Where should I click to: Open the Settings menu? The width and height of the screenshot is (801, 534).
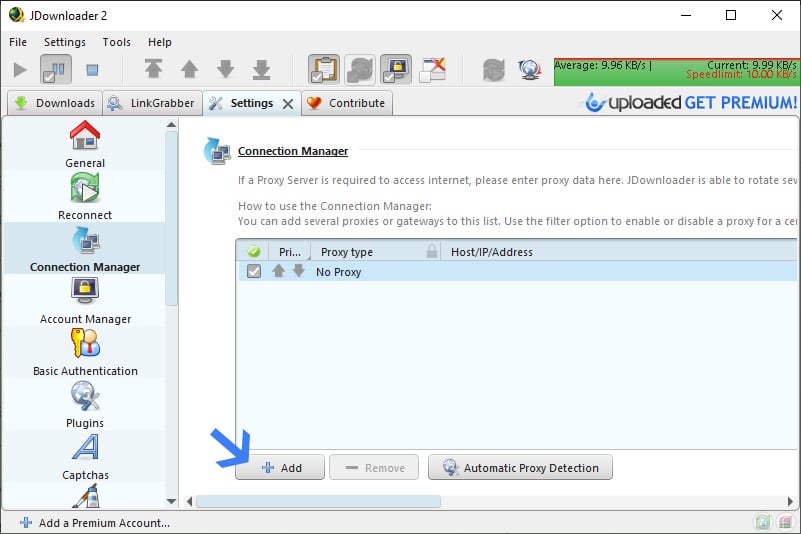[64, 42]
